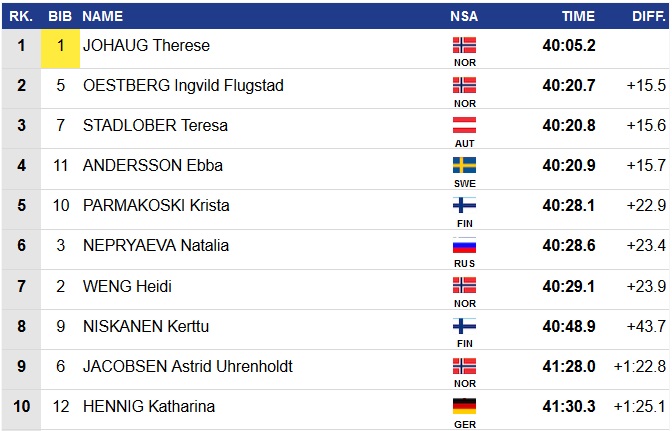672x431 pixels.
Task: Click Norway flag beside WENG Heidi
Action: point(464,285)
